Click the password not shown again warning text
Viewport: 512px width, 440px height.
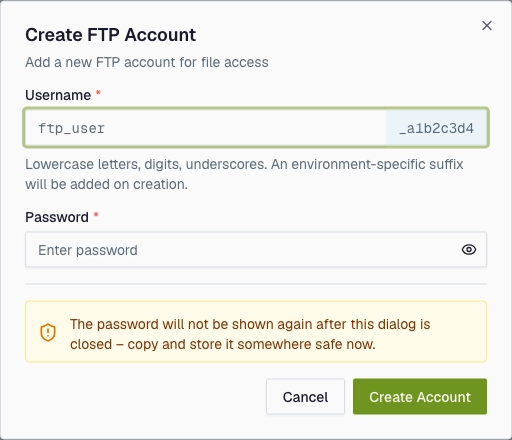click(x=250, y=334)
